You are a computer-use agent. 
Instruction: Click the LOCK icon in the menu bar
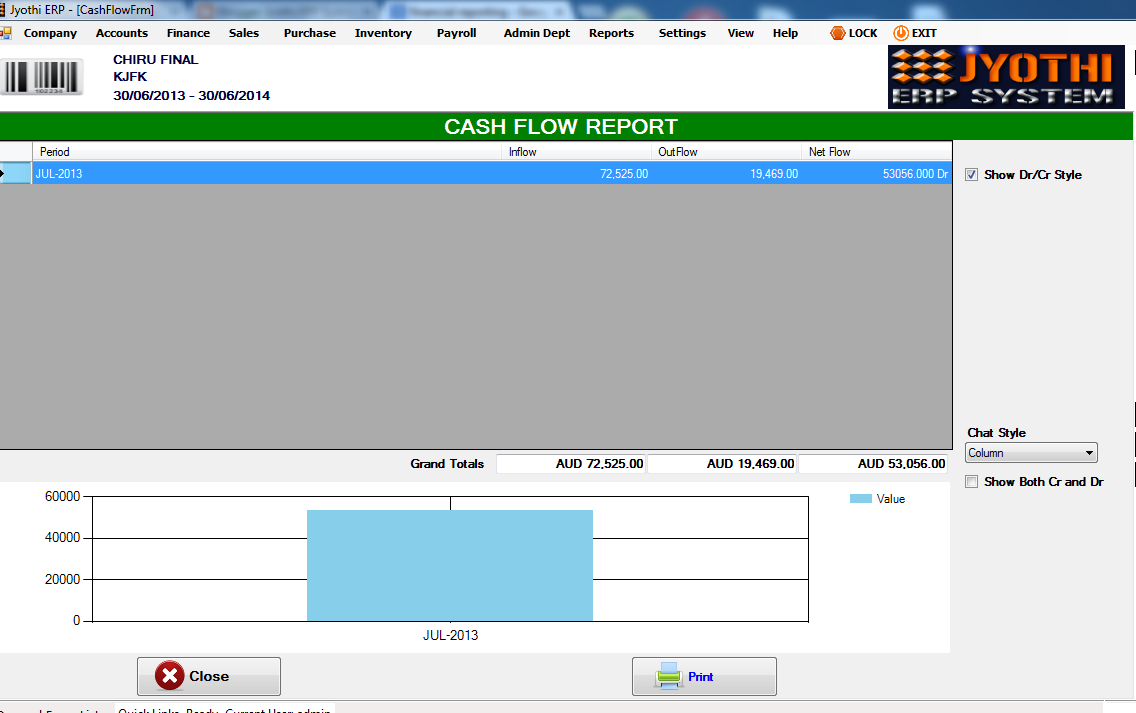(837, 32)
